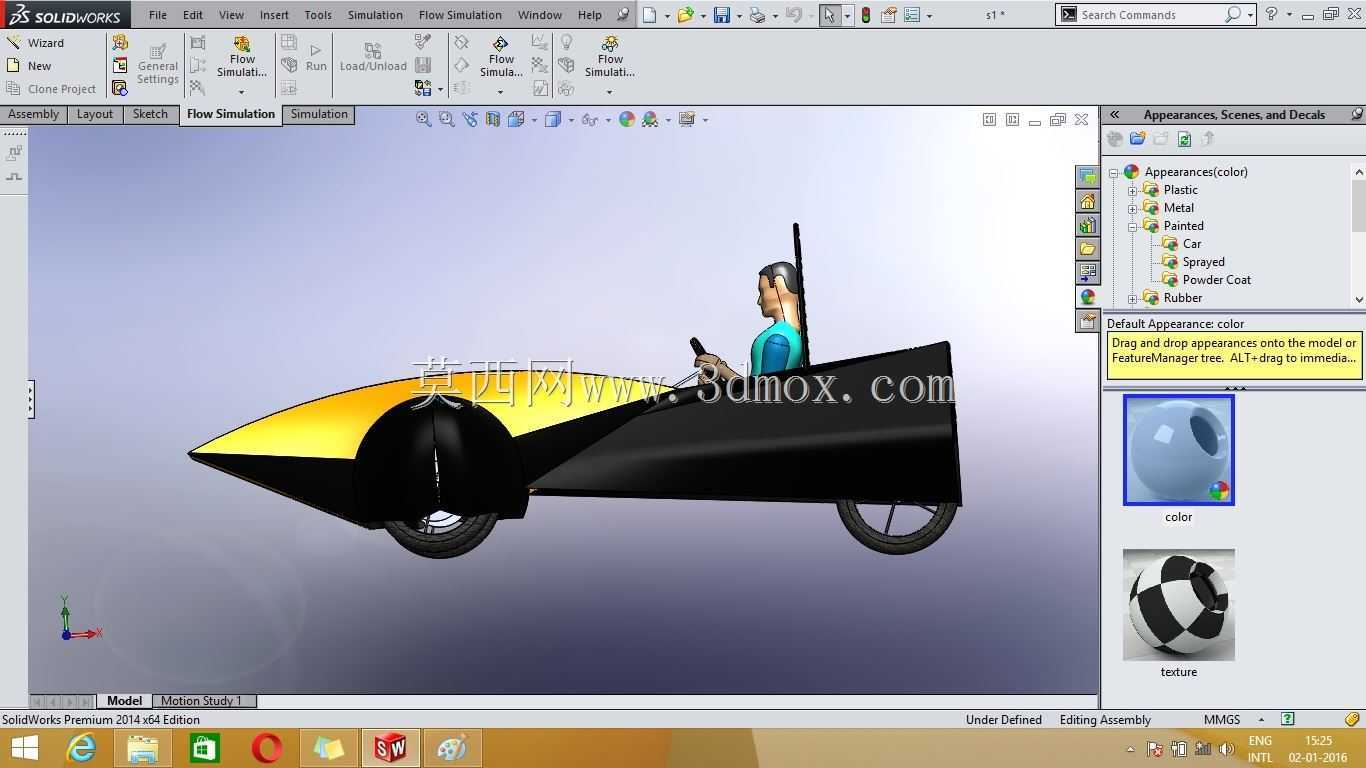The width and height of the screenshot is (1366, 768).
Task: Select the Sprayed appearance folder
Action: [x=1203, y=262]
